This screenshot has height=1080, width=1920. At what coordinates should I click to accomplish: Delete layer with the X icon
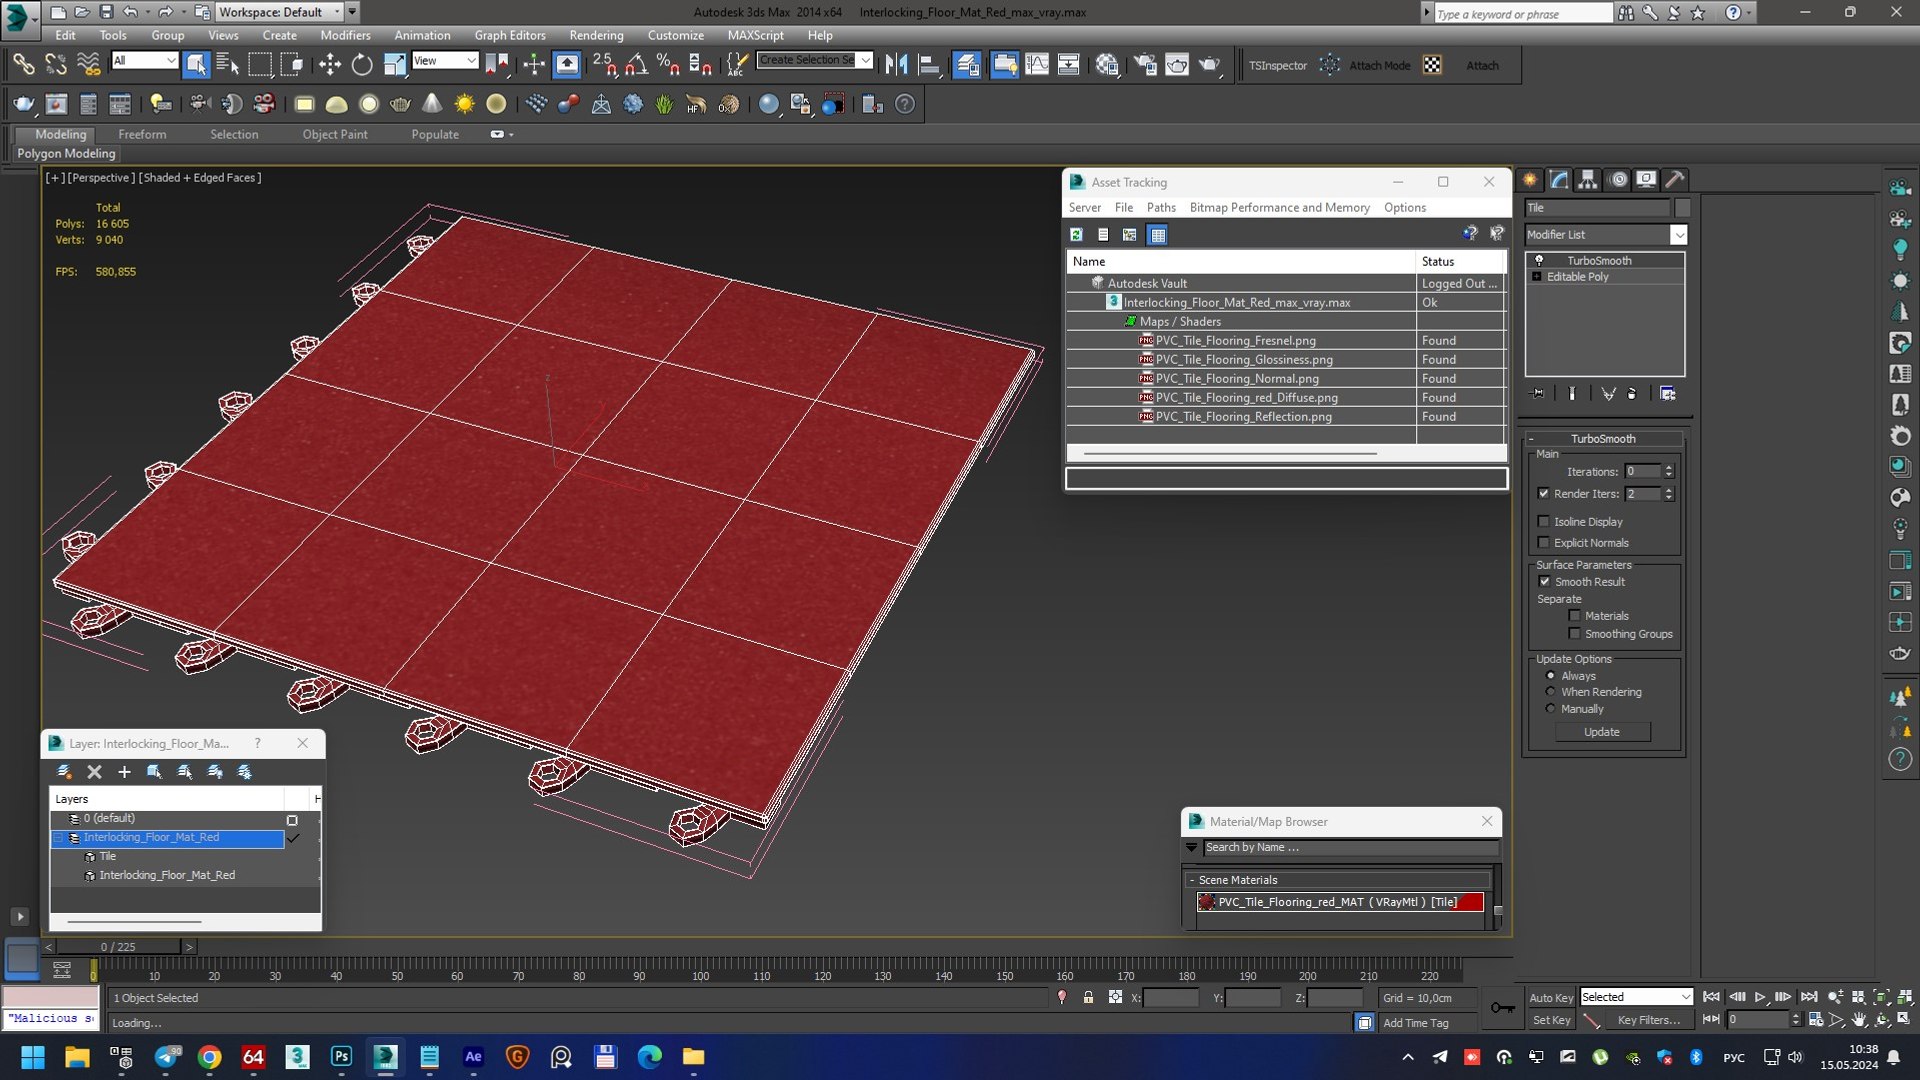(x=95, y=772)
